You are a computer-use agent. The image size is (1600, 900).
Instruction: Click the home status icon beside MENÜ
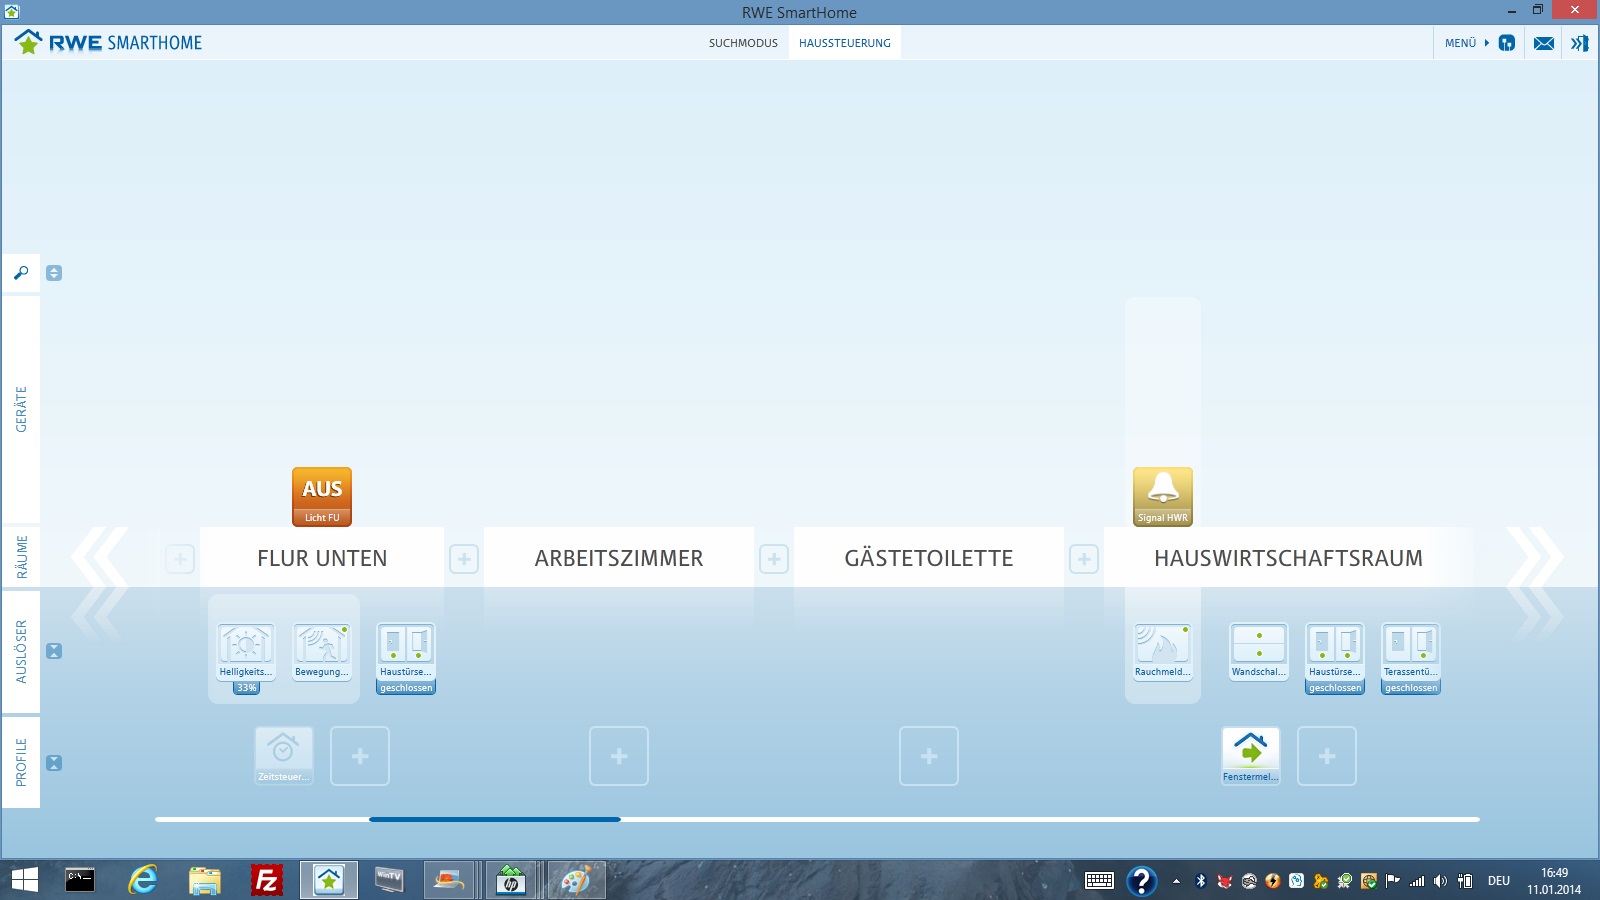1507,43
